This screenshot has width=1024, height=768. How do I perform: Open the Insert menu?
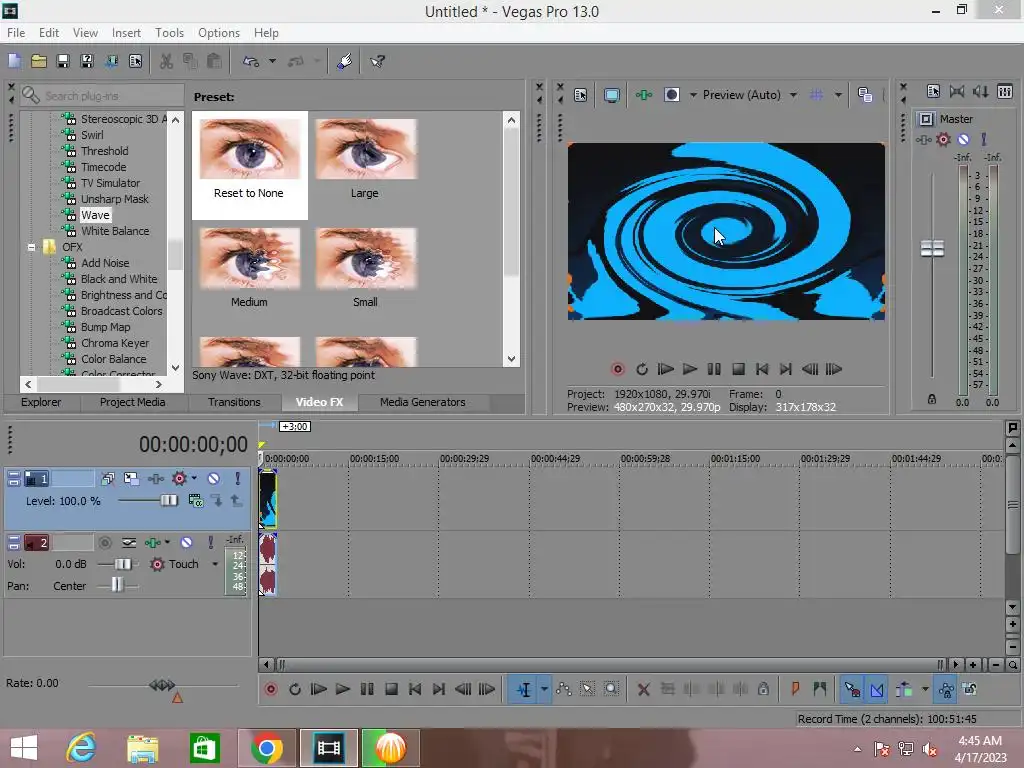point(126,33)
